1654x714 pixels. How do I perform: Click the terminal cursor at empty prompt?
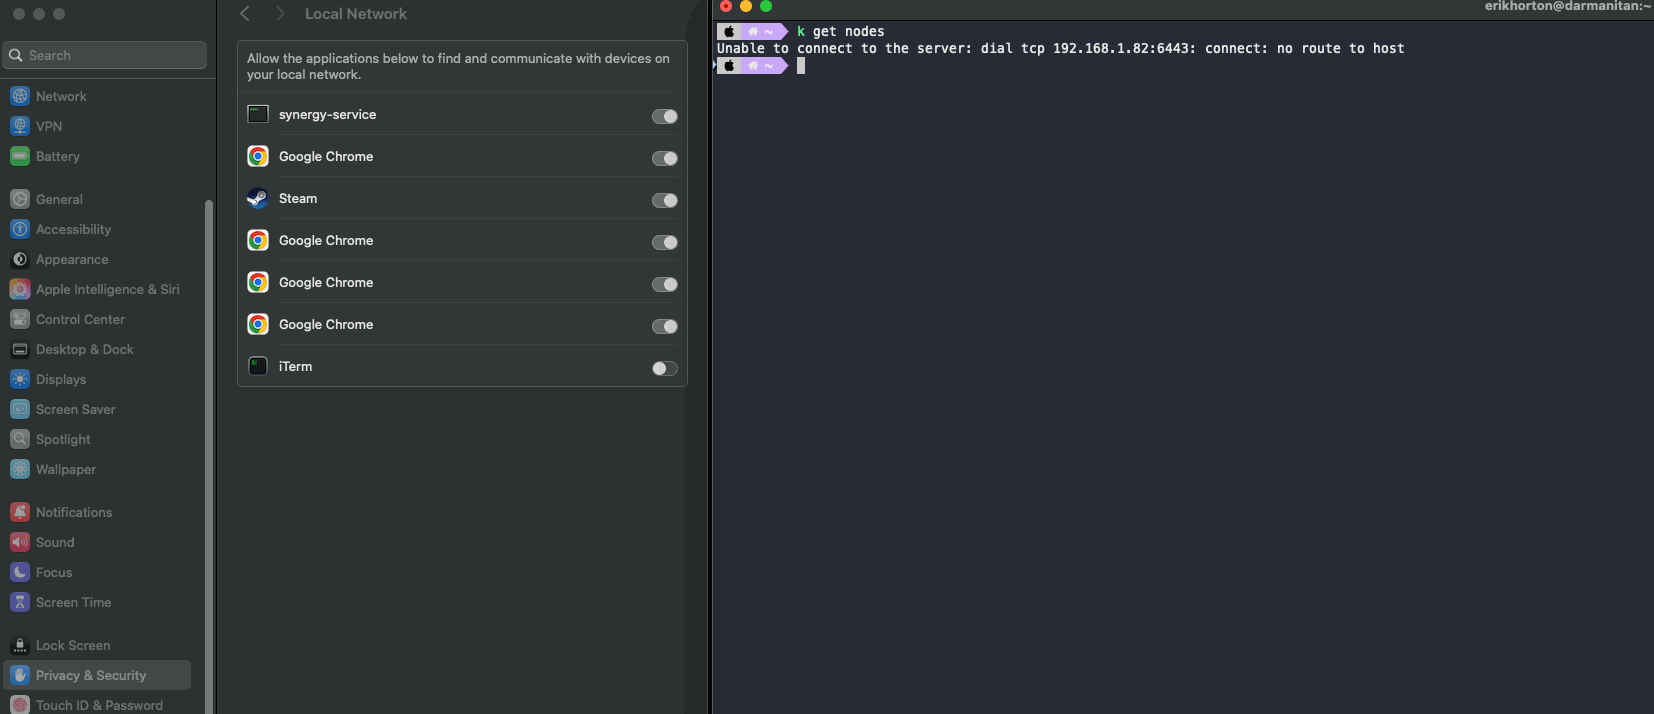coord(801,65)
